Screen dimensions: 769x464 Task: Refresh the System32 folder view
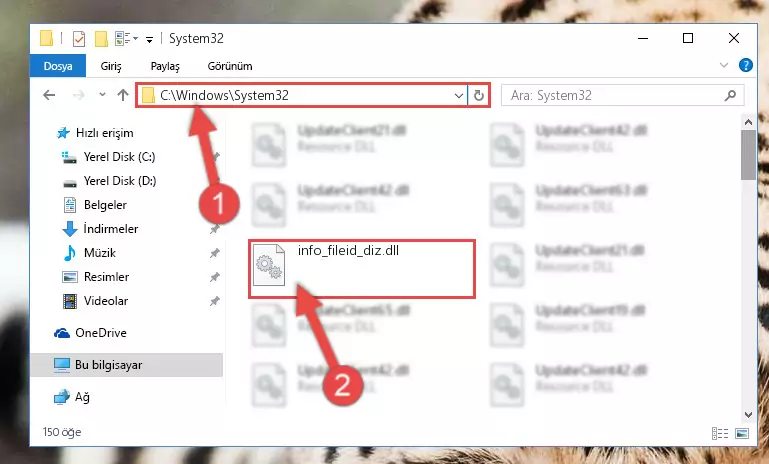click(x=479, y=95)
